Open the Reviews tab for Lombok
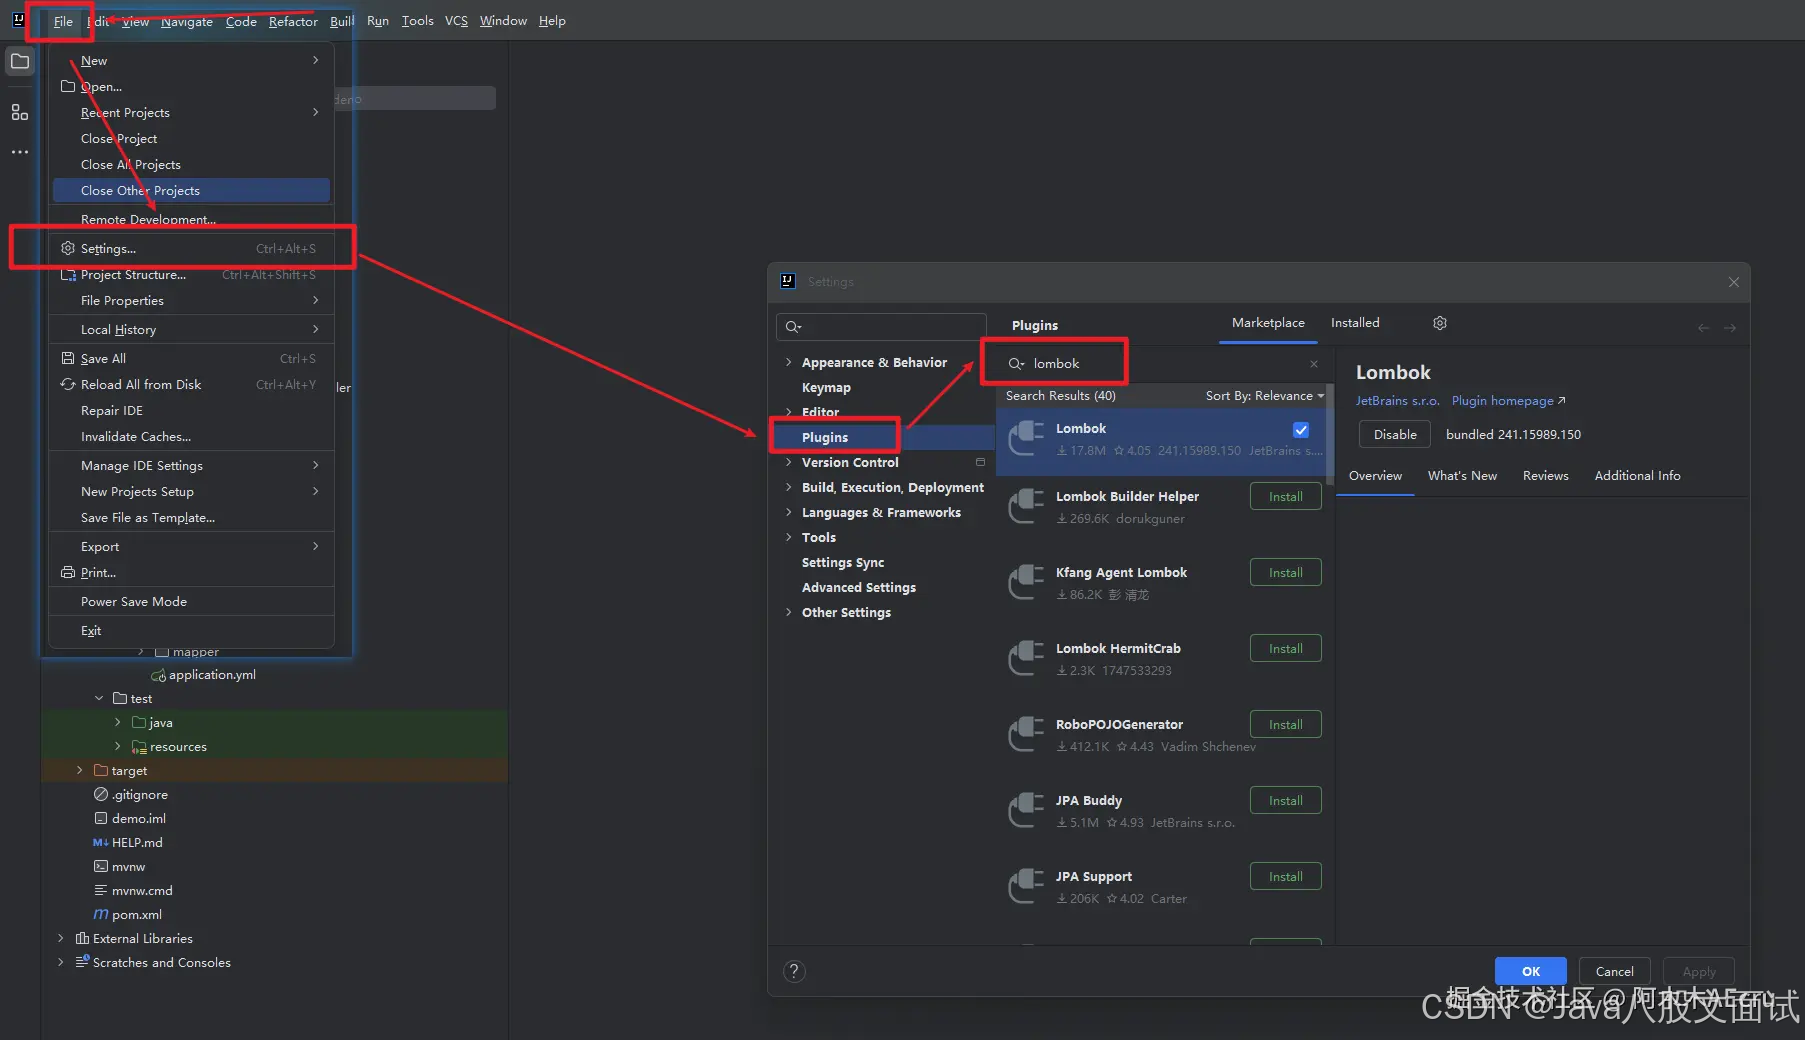 tap(1545, 476)
